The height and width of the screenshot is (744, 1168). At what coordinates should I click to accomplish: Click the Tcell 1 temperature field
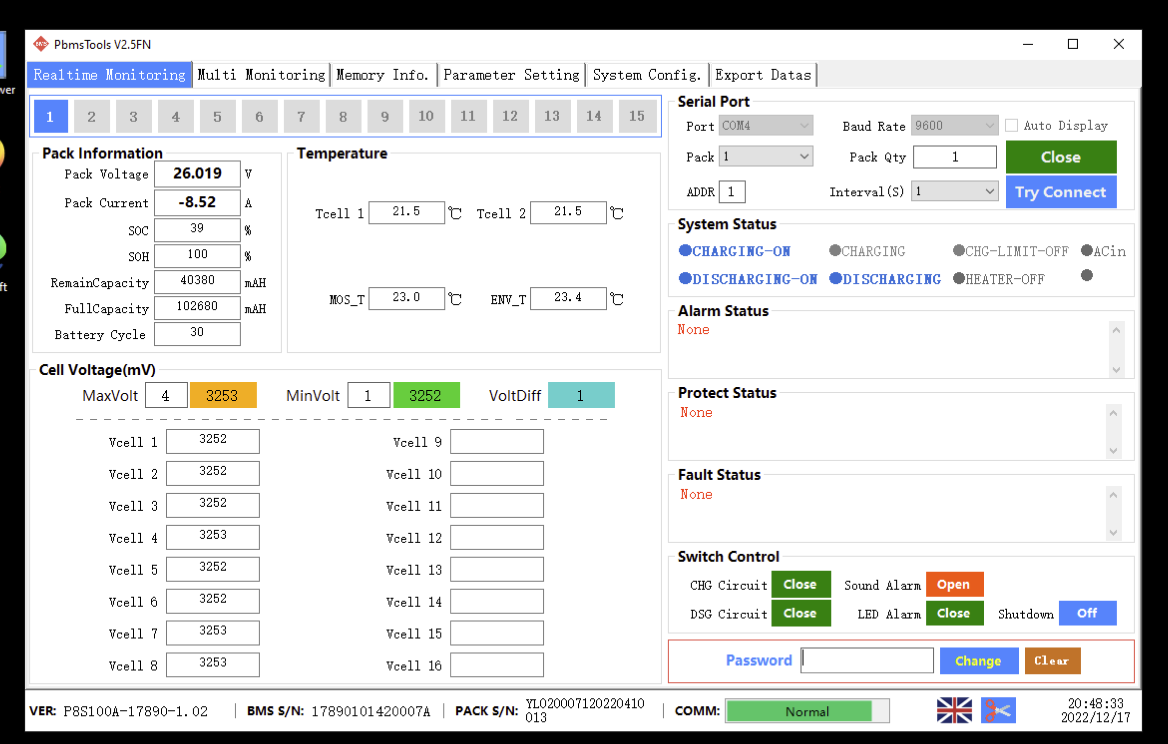[x=407, y=212]
